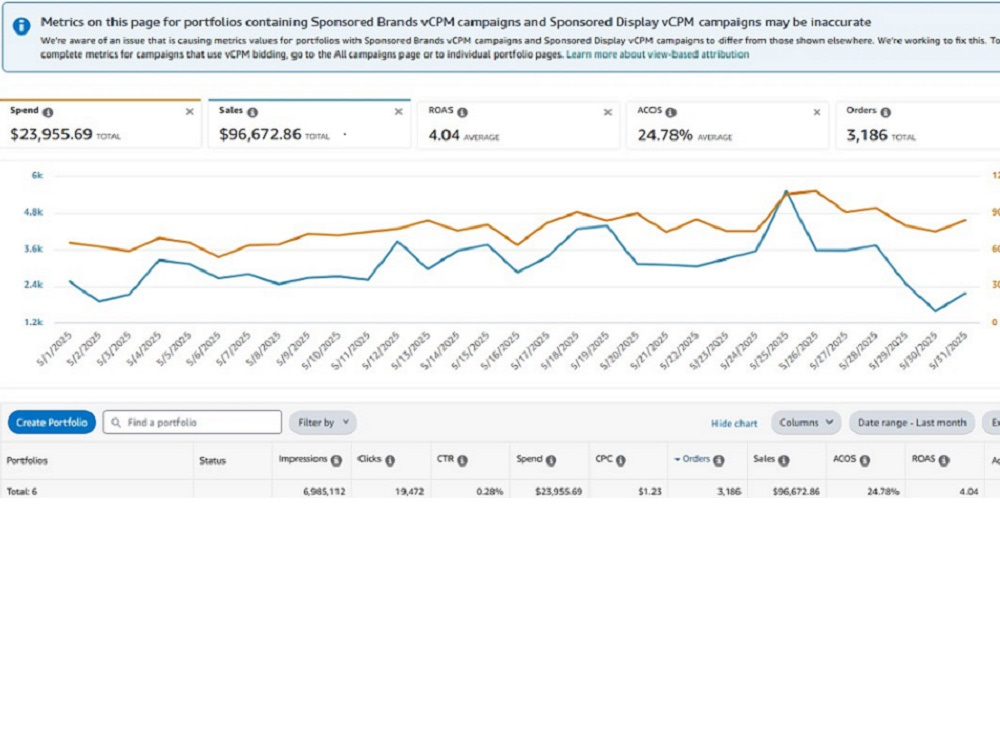Select the ACOS metric card
Image resolution: width=1000 pixels, height=750 pixels.
coord(728,125)
